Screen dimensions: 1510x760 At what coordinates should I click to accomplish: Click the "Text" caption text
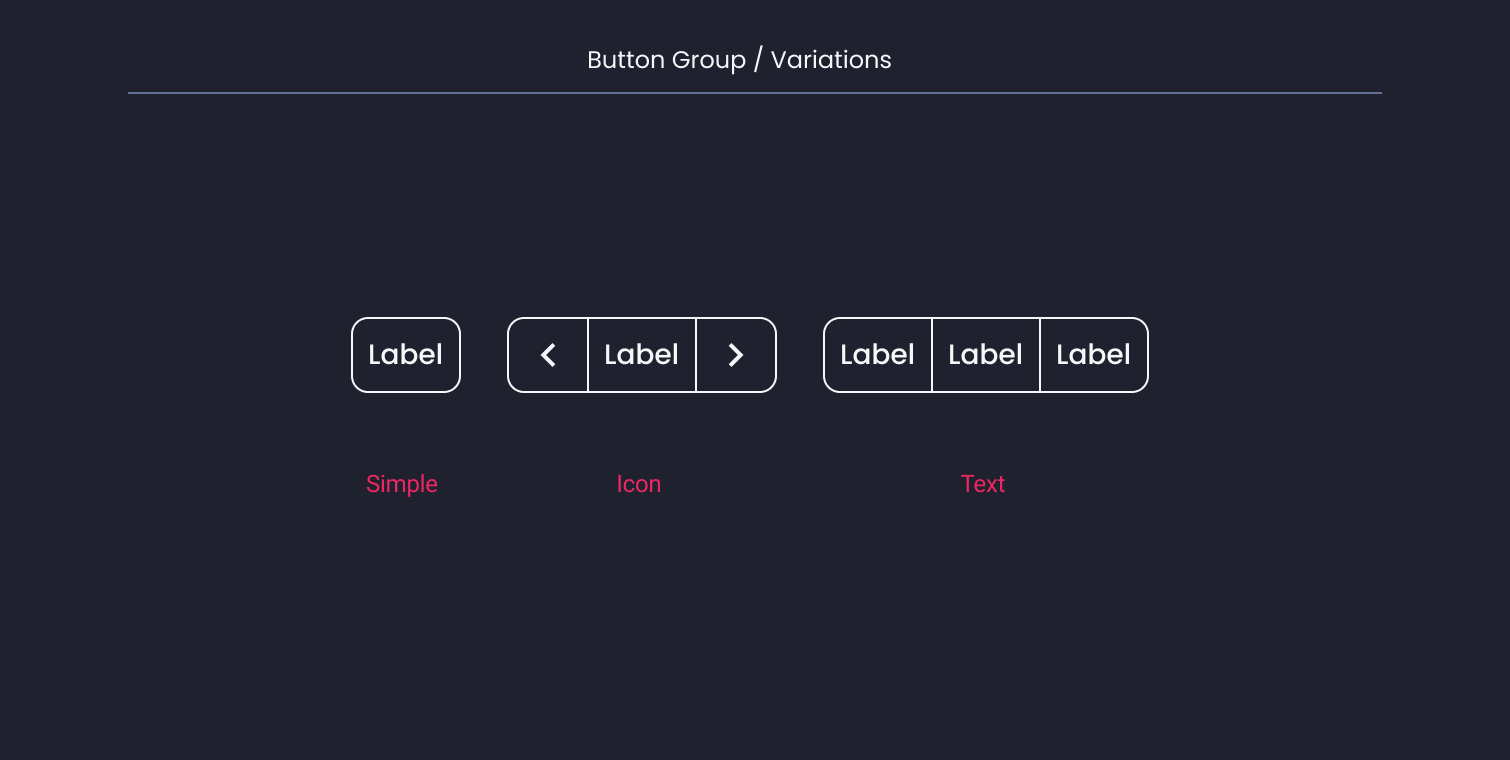(983, 484)
